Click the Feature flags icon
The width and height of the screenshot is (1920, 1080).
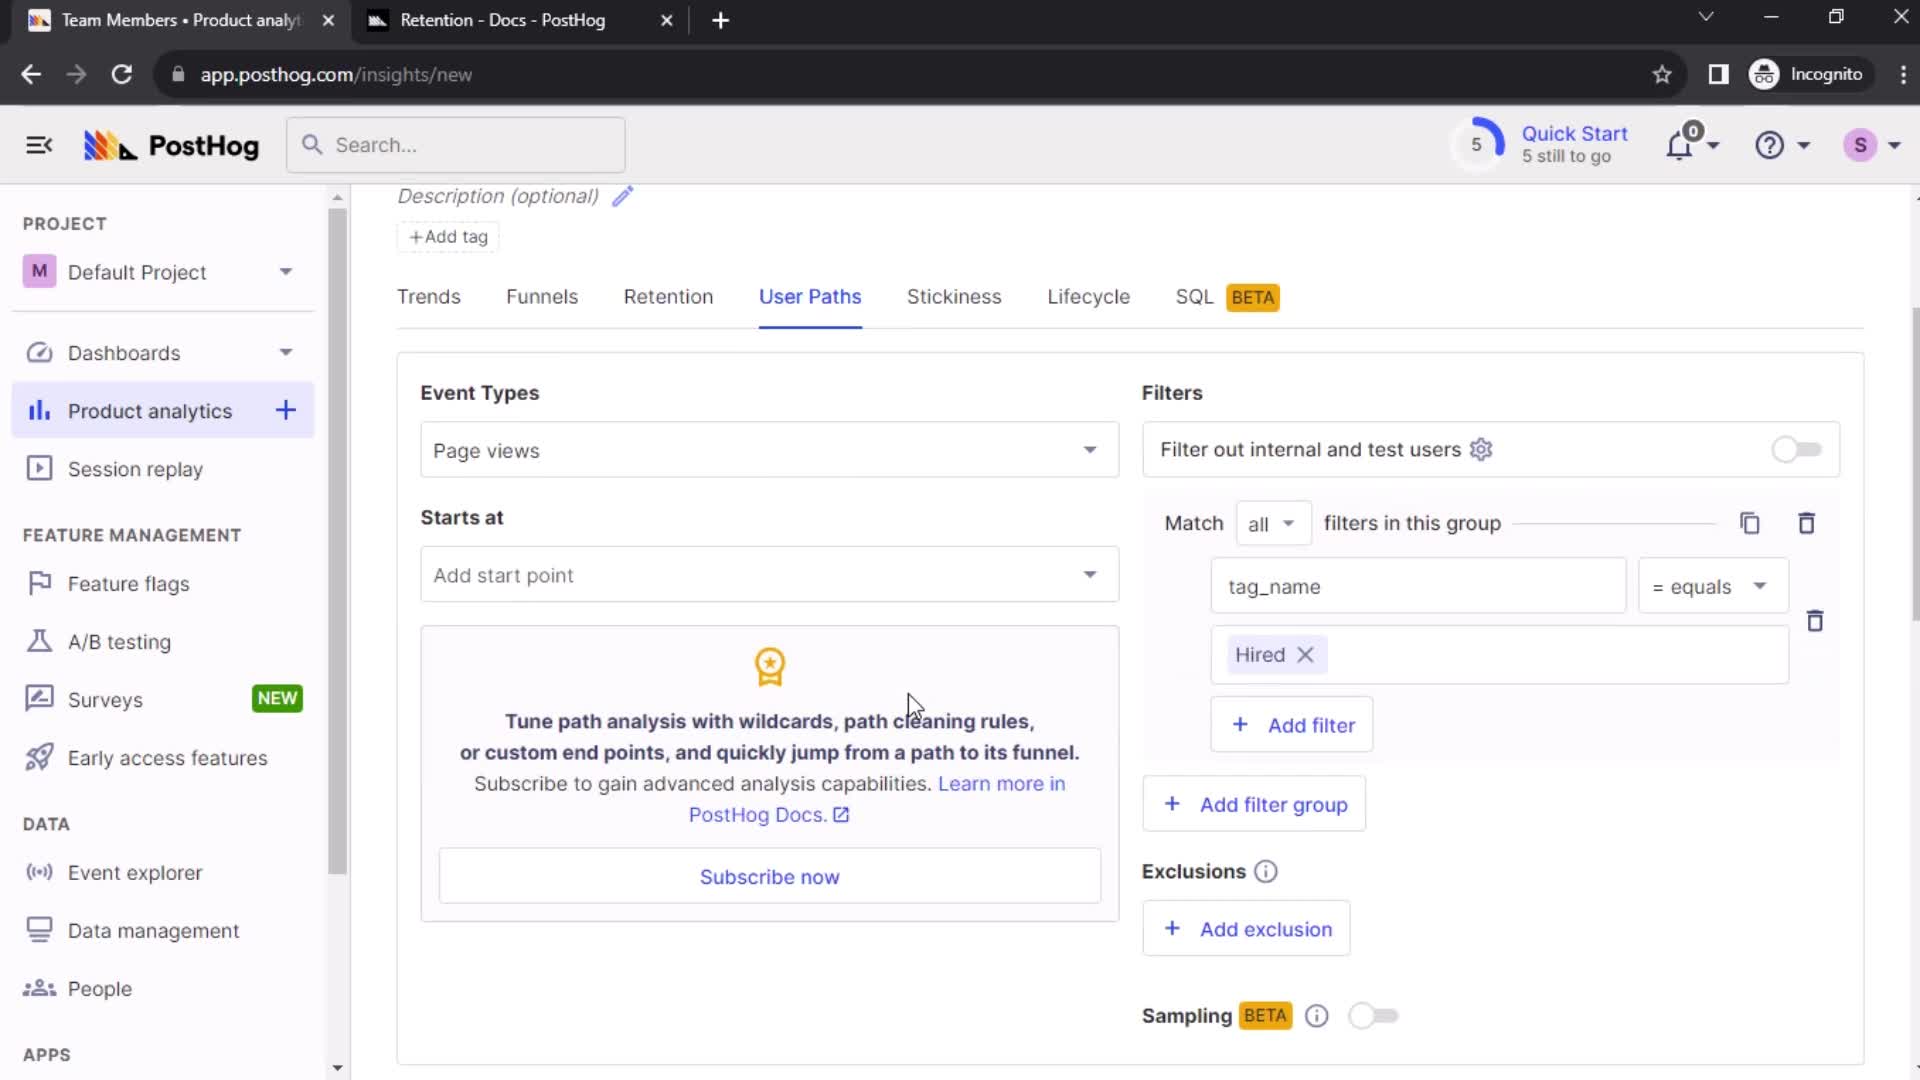point(38,583)
